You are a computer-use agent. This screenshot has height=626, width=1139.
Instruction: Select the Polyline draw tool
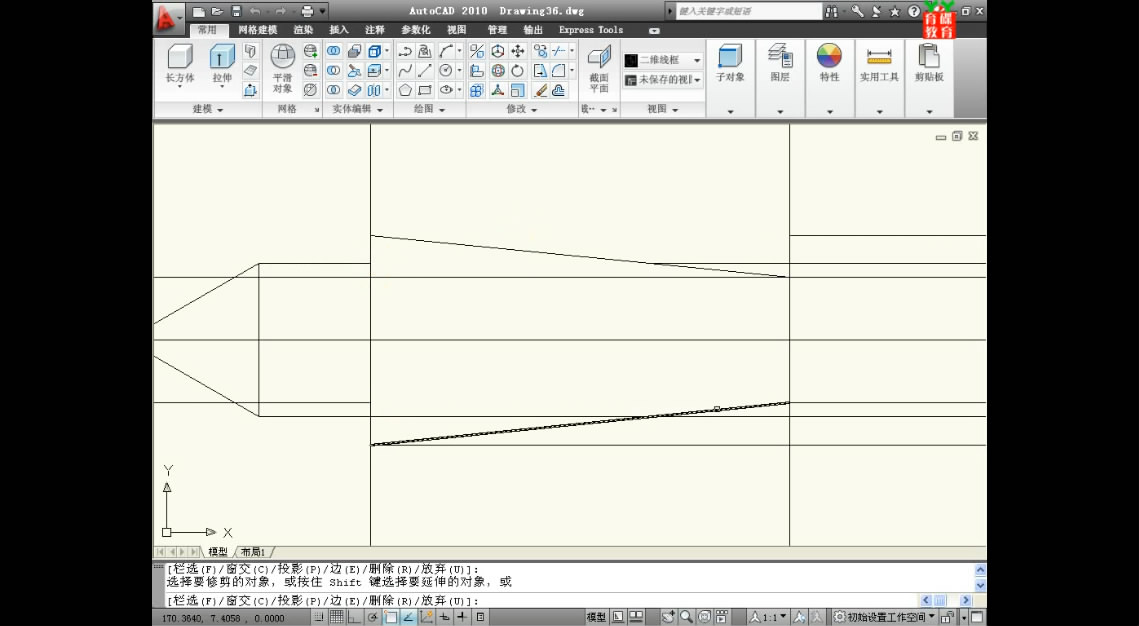405,51
